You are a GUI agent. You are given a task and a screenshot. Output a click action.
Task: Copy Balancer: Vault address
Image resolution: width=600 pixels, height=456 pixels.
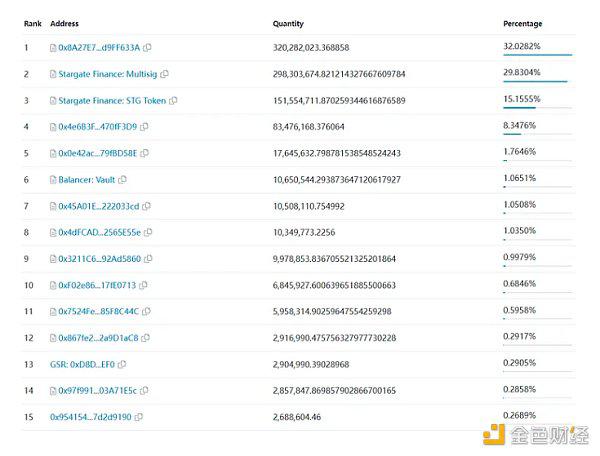click(x=122, y=179)
